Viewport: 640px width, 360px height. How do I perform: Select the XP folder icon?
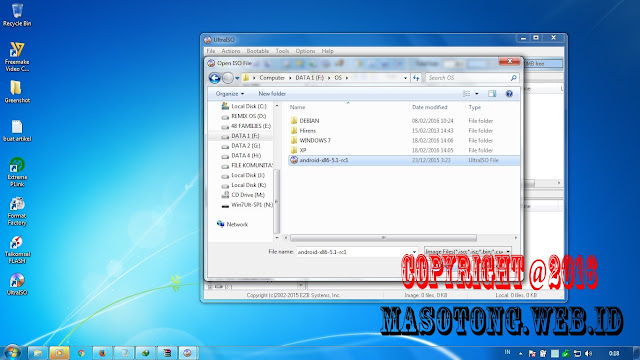(x=294, y=150)
